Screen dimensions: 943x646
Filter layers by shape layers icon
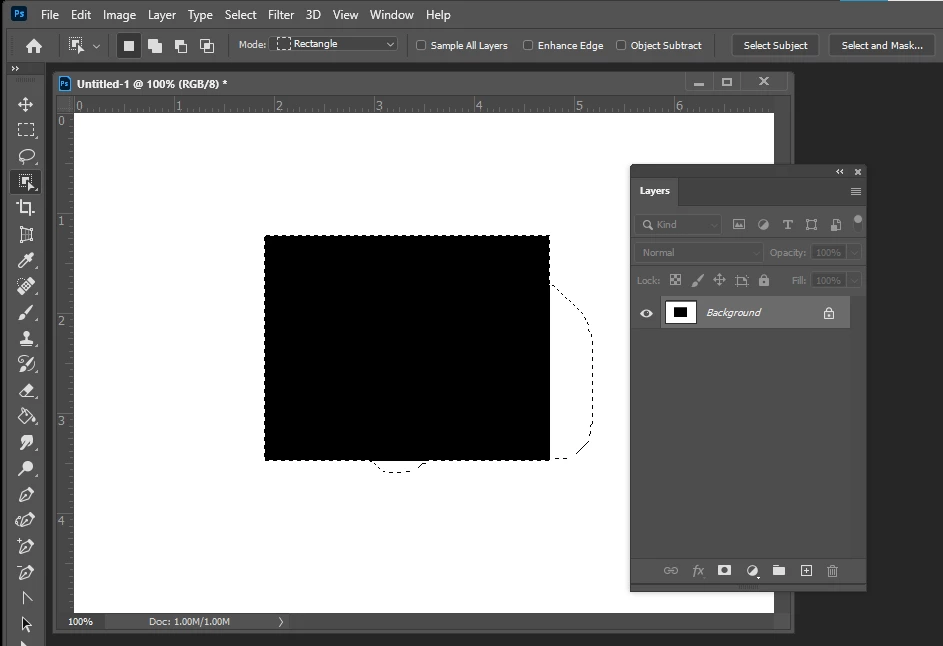click(x=811, y=224)
